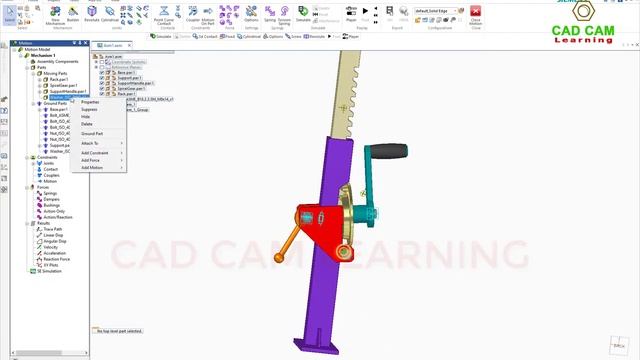Open the default_Solid Edge configuration dropdown

[435, 11]
